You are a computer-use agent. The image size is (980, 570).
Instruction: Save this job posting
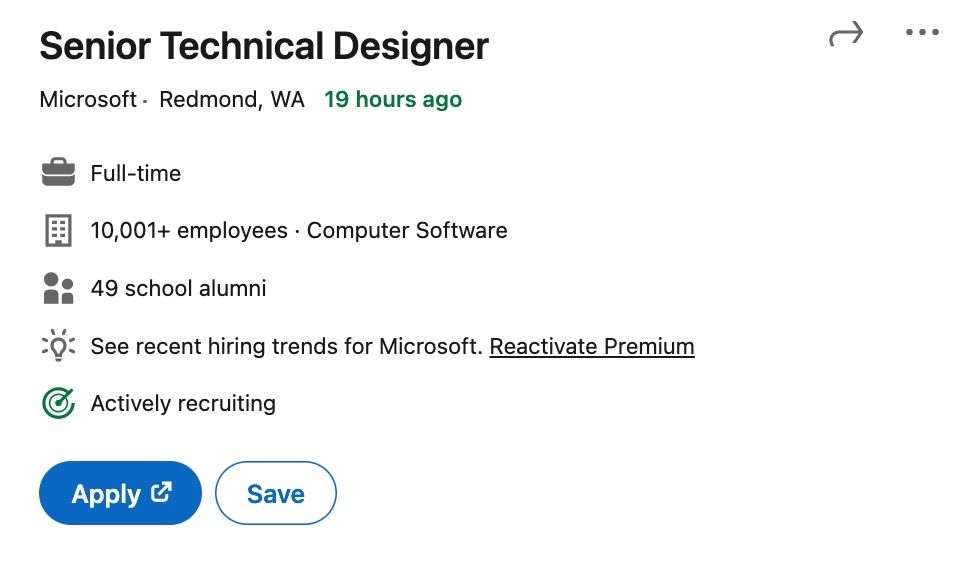(276, 493)
